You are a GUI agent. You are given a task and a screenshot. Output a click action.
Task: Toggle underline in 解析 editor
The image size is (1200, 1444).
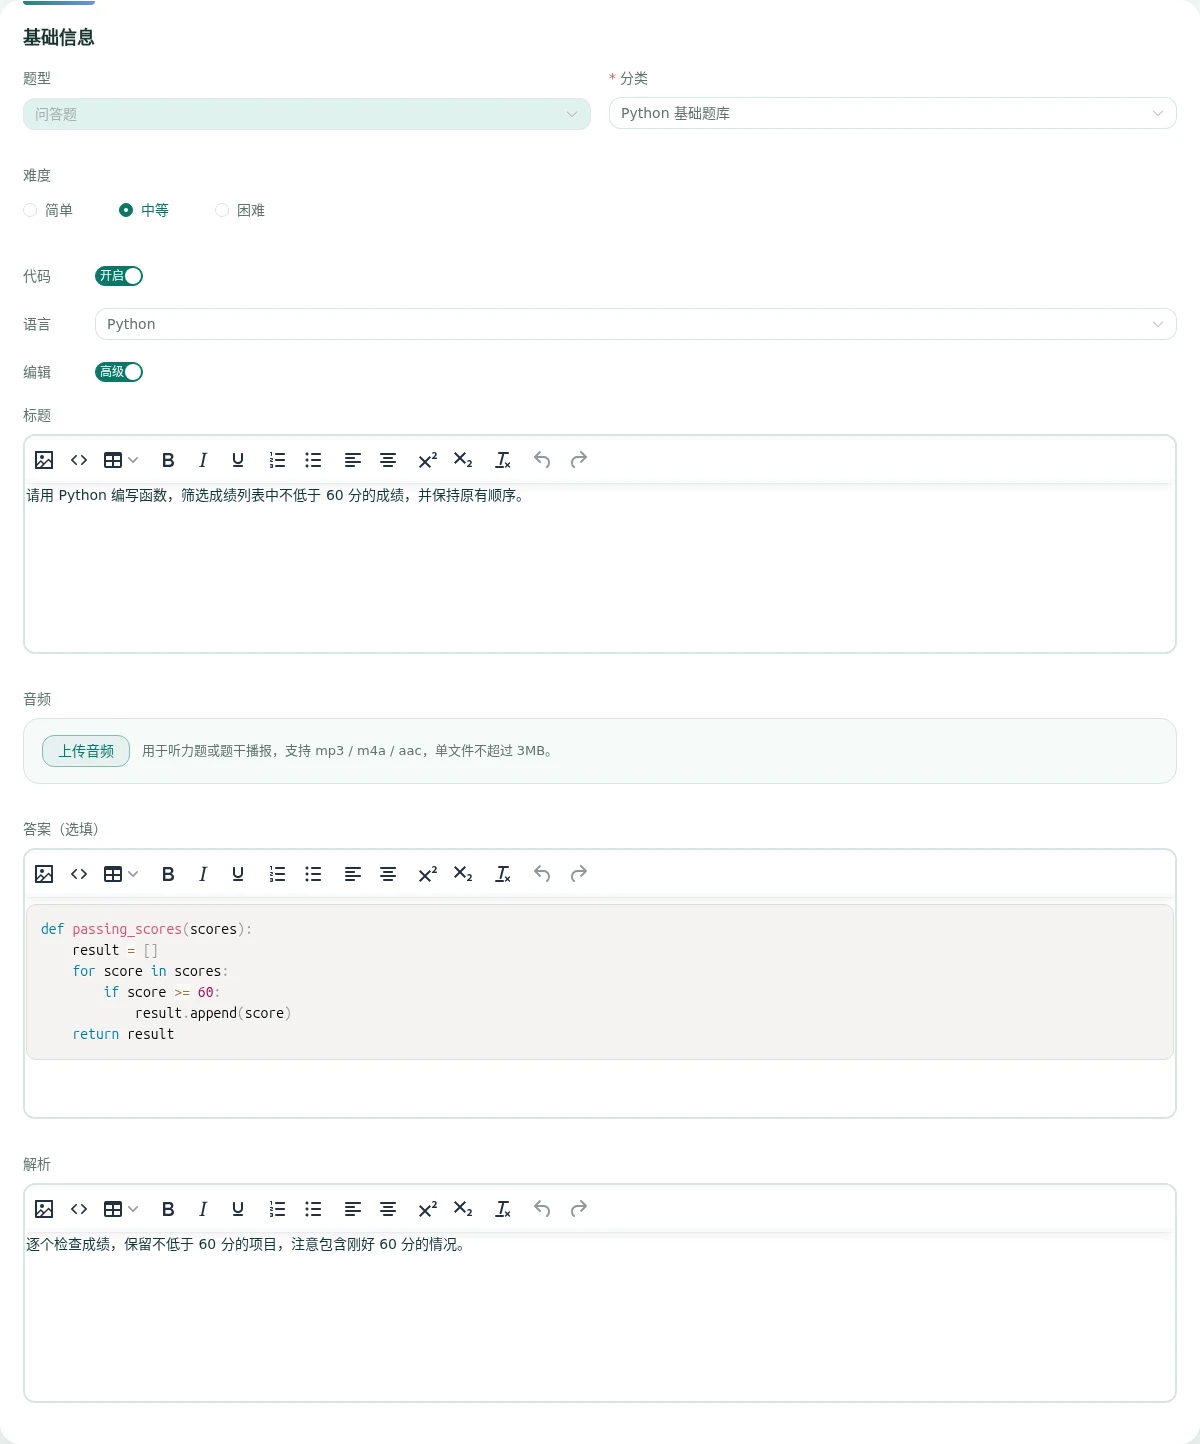(238, 1209)
